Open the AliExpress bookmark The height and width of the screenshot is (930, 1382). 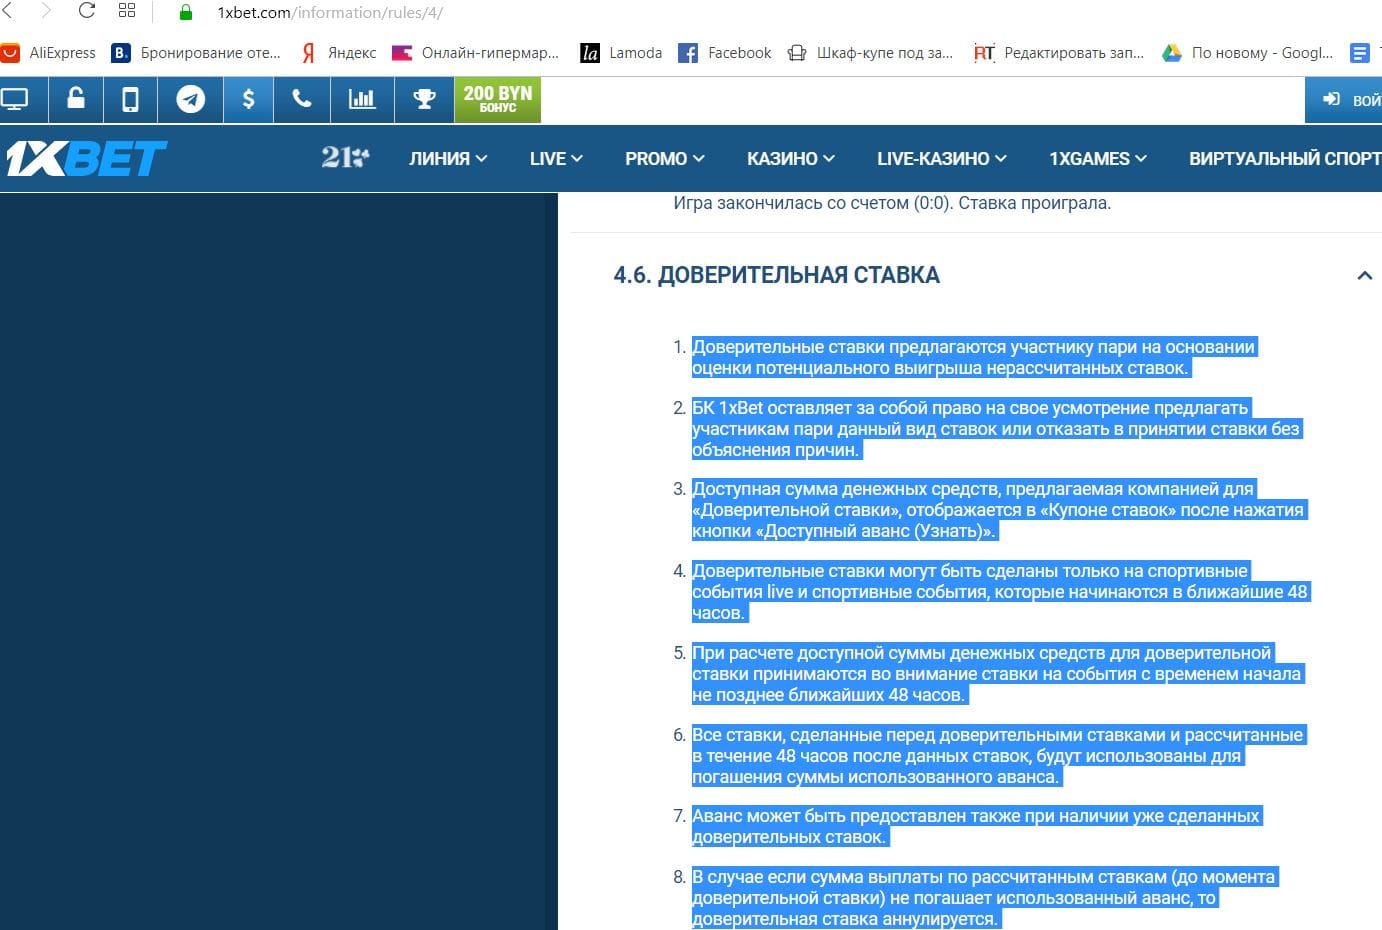click(49, 53)
